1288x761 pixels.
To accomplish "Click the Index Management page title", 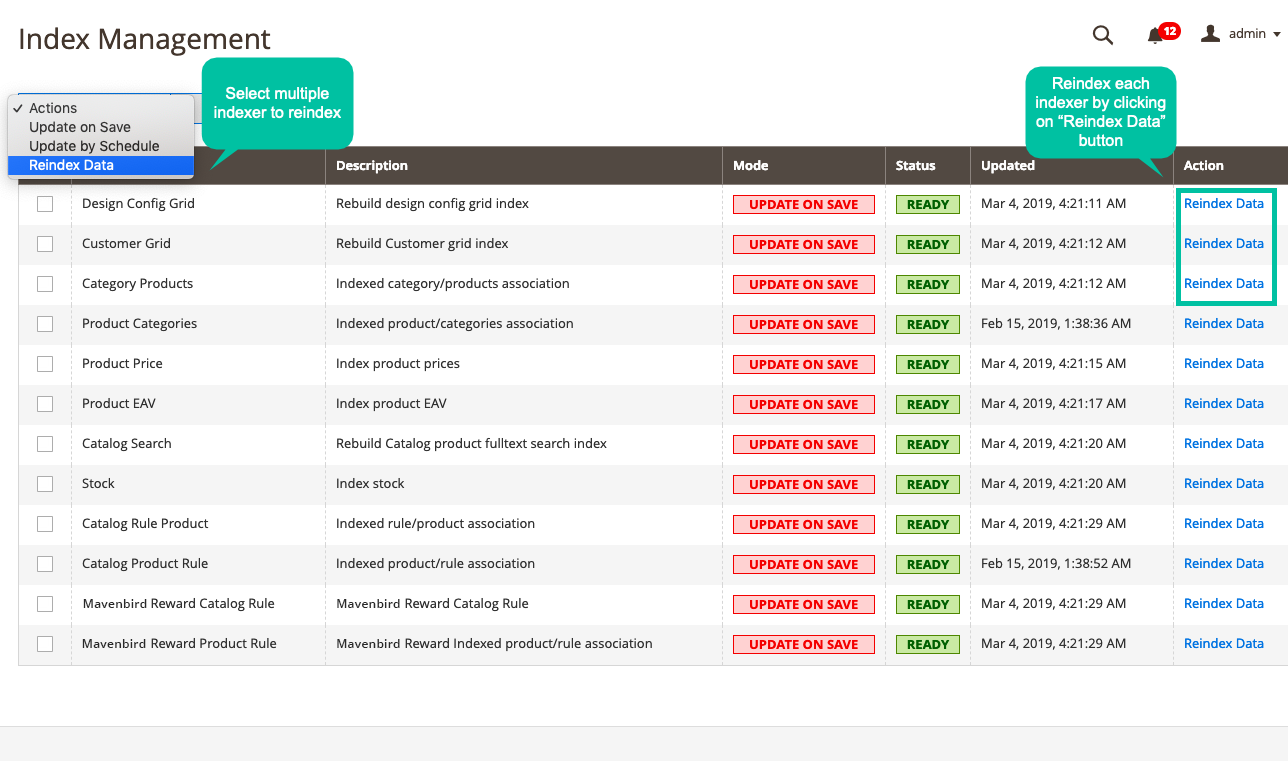I will pos(145,39).
